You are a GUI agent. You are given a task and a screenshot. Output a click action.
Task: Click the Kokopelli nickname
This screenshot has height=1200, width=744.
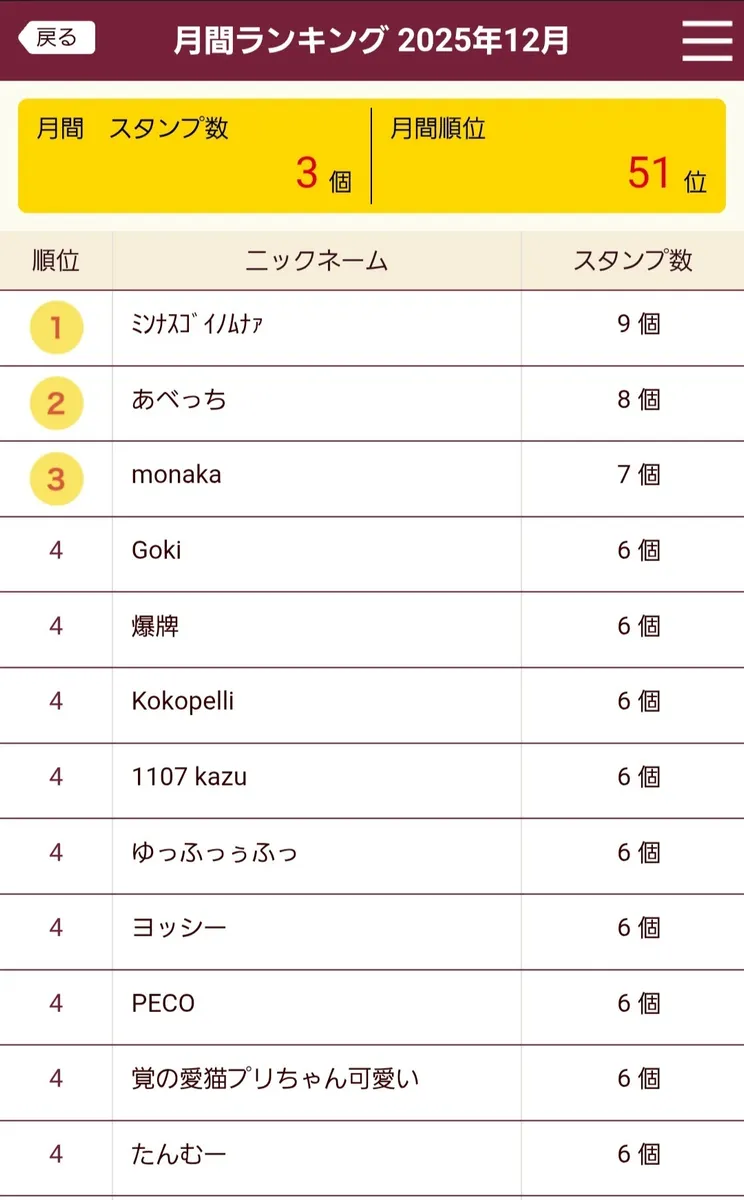tap(183, 701)
